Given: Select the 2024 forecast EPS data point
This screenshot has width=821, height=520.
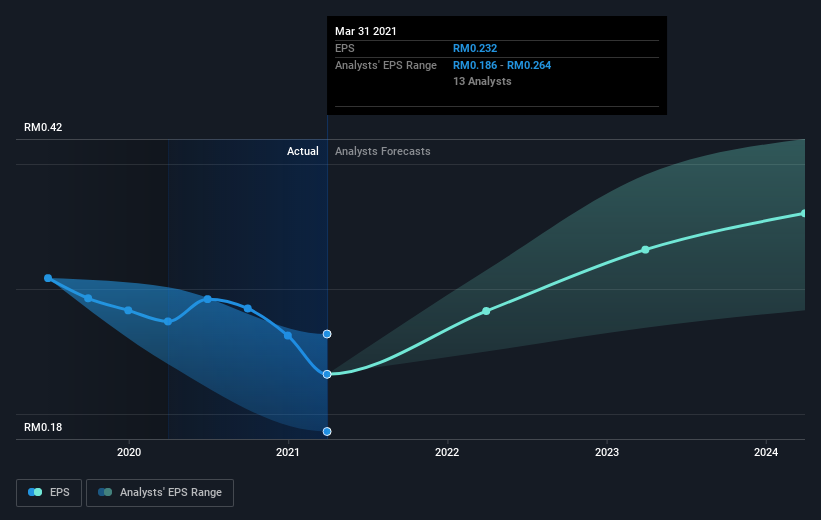Looking at the screenshot, I should pyautogui.click(x=804, y=214).
